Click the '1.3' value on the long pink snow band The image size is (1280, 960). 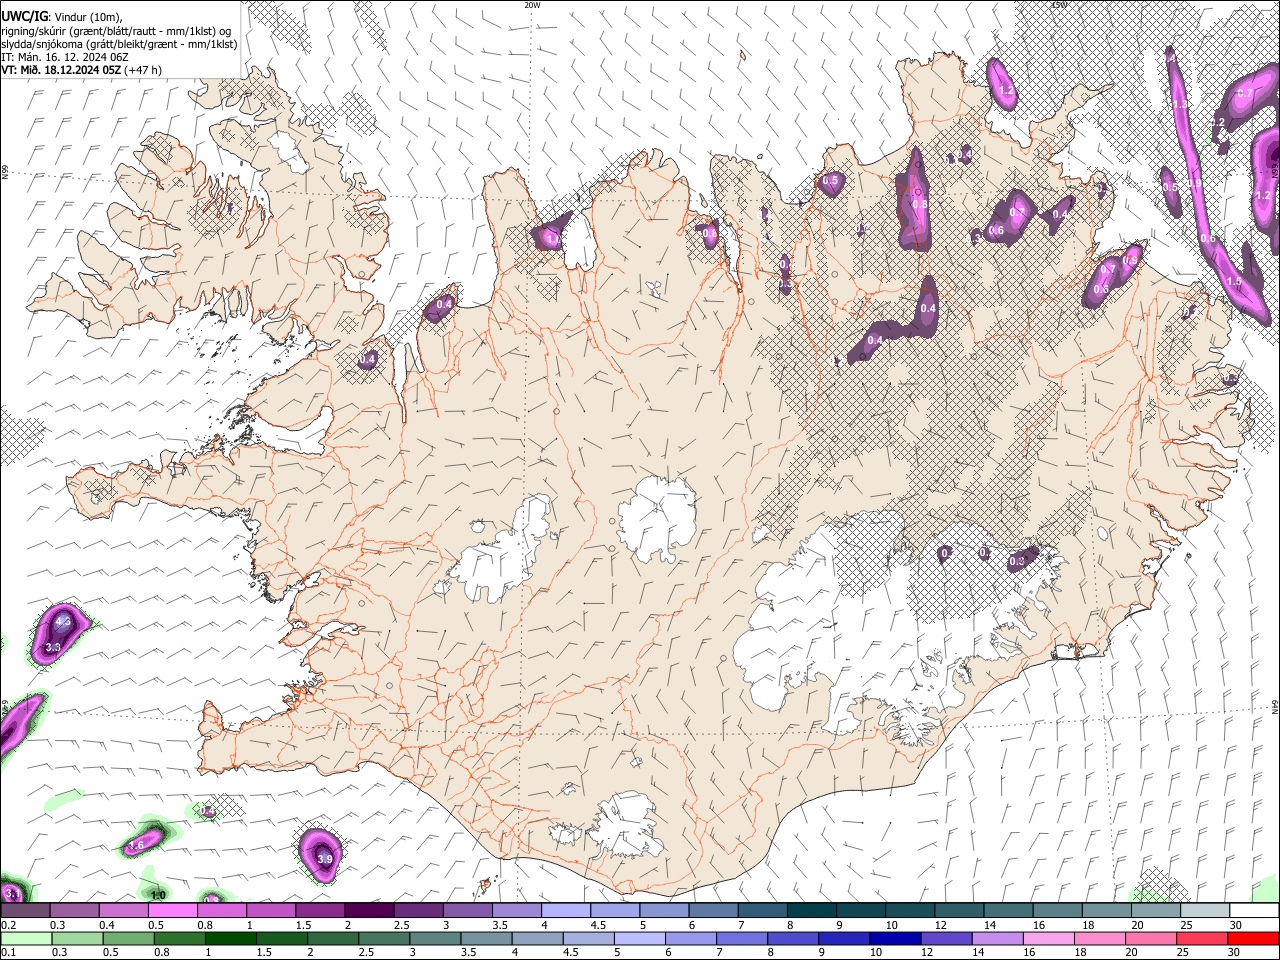click(x=1180, y=104)
